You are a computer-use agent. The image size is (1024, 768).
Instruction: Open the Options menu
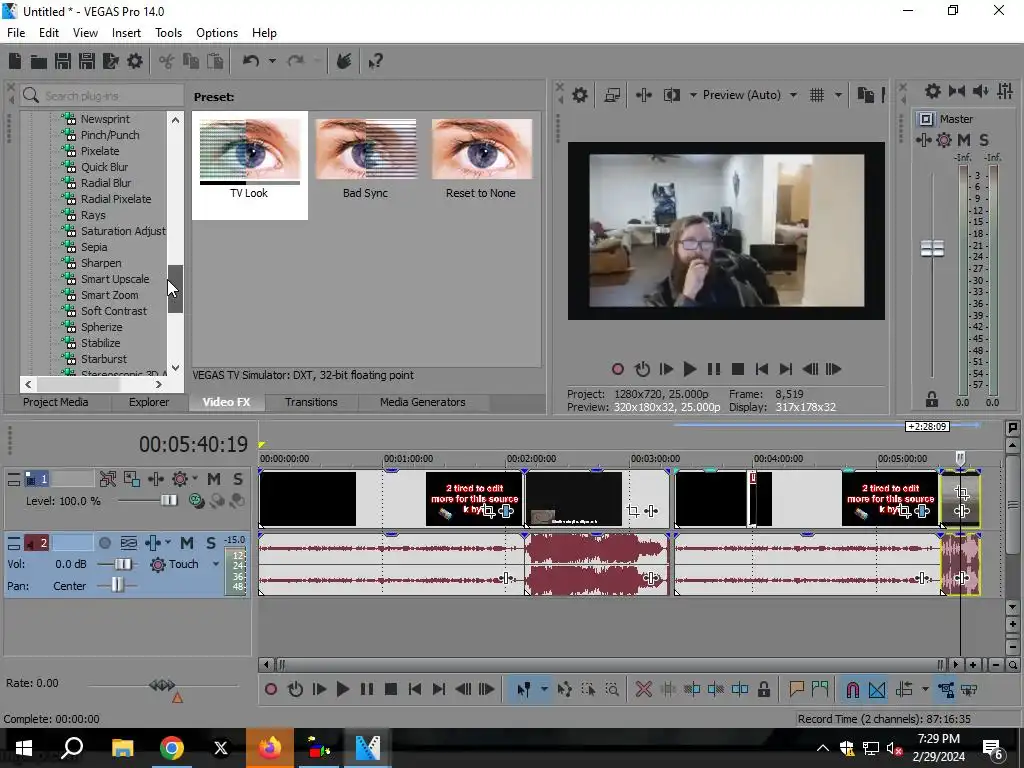click(x=217, y=33)
